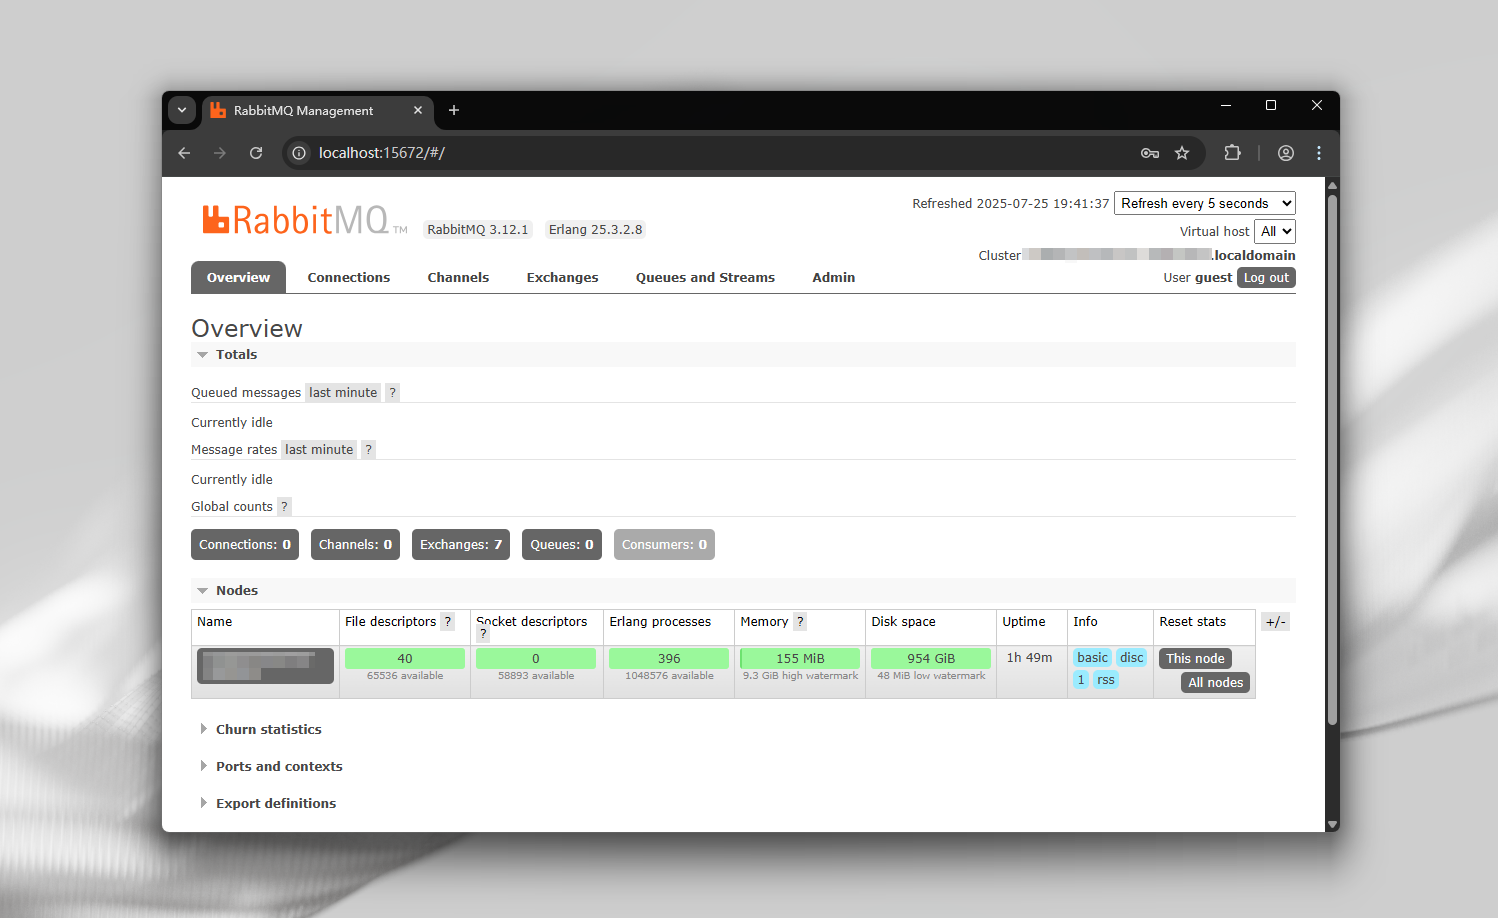Click the socket descriptors 0 value

(536, 658)
